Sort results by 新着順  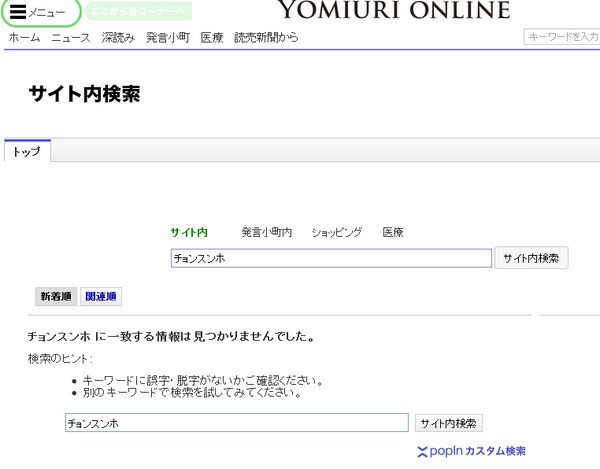point(56,297)
